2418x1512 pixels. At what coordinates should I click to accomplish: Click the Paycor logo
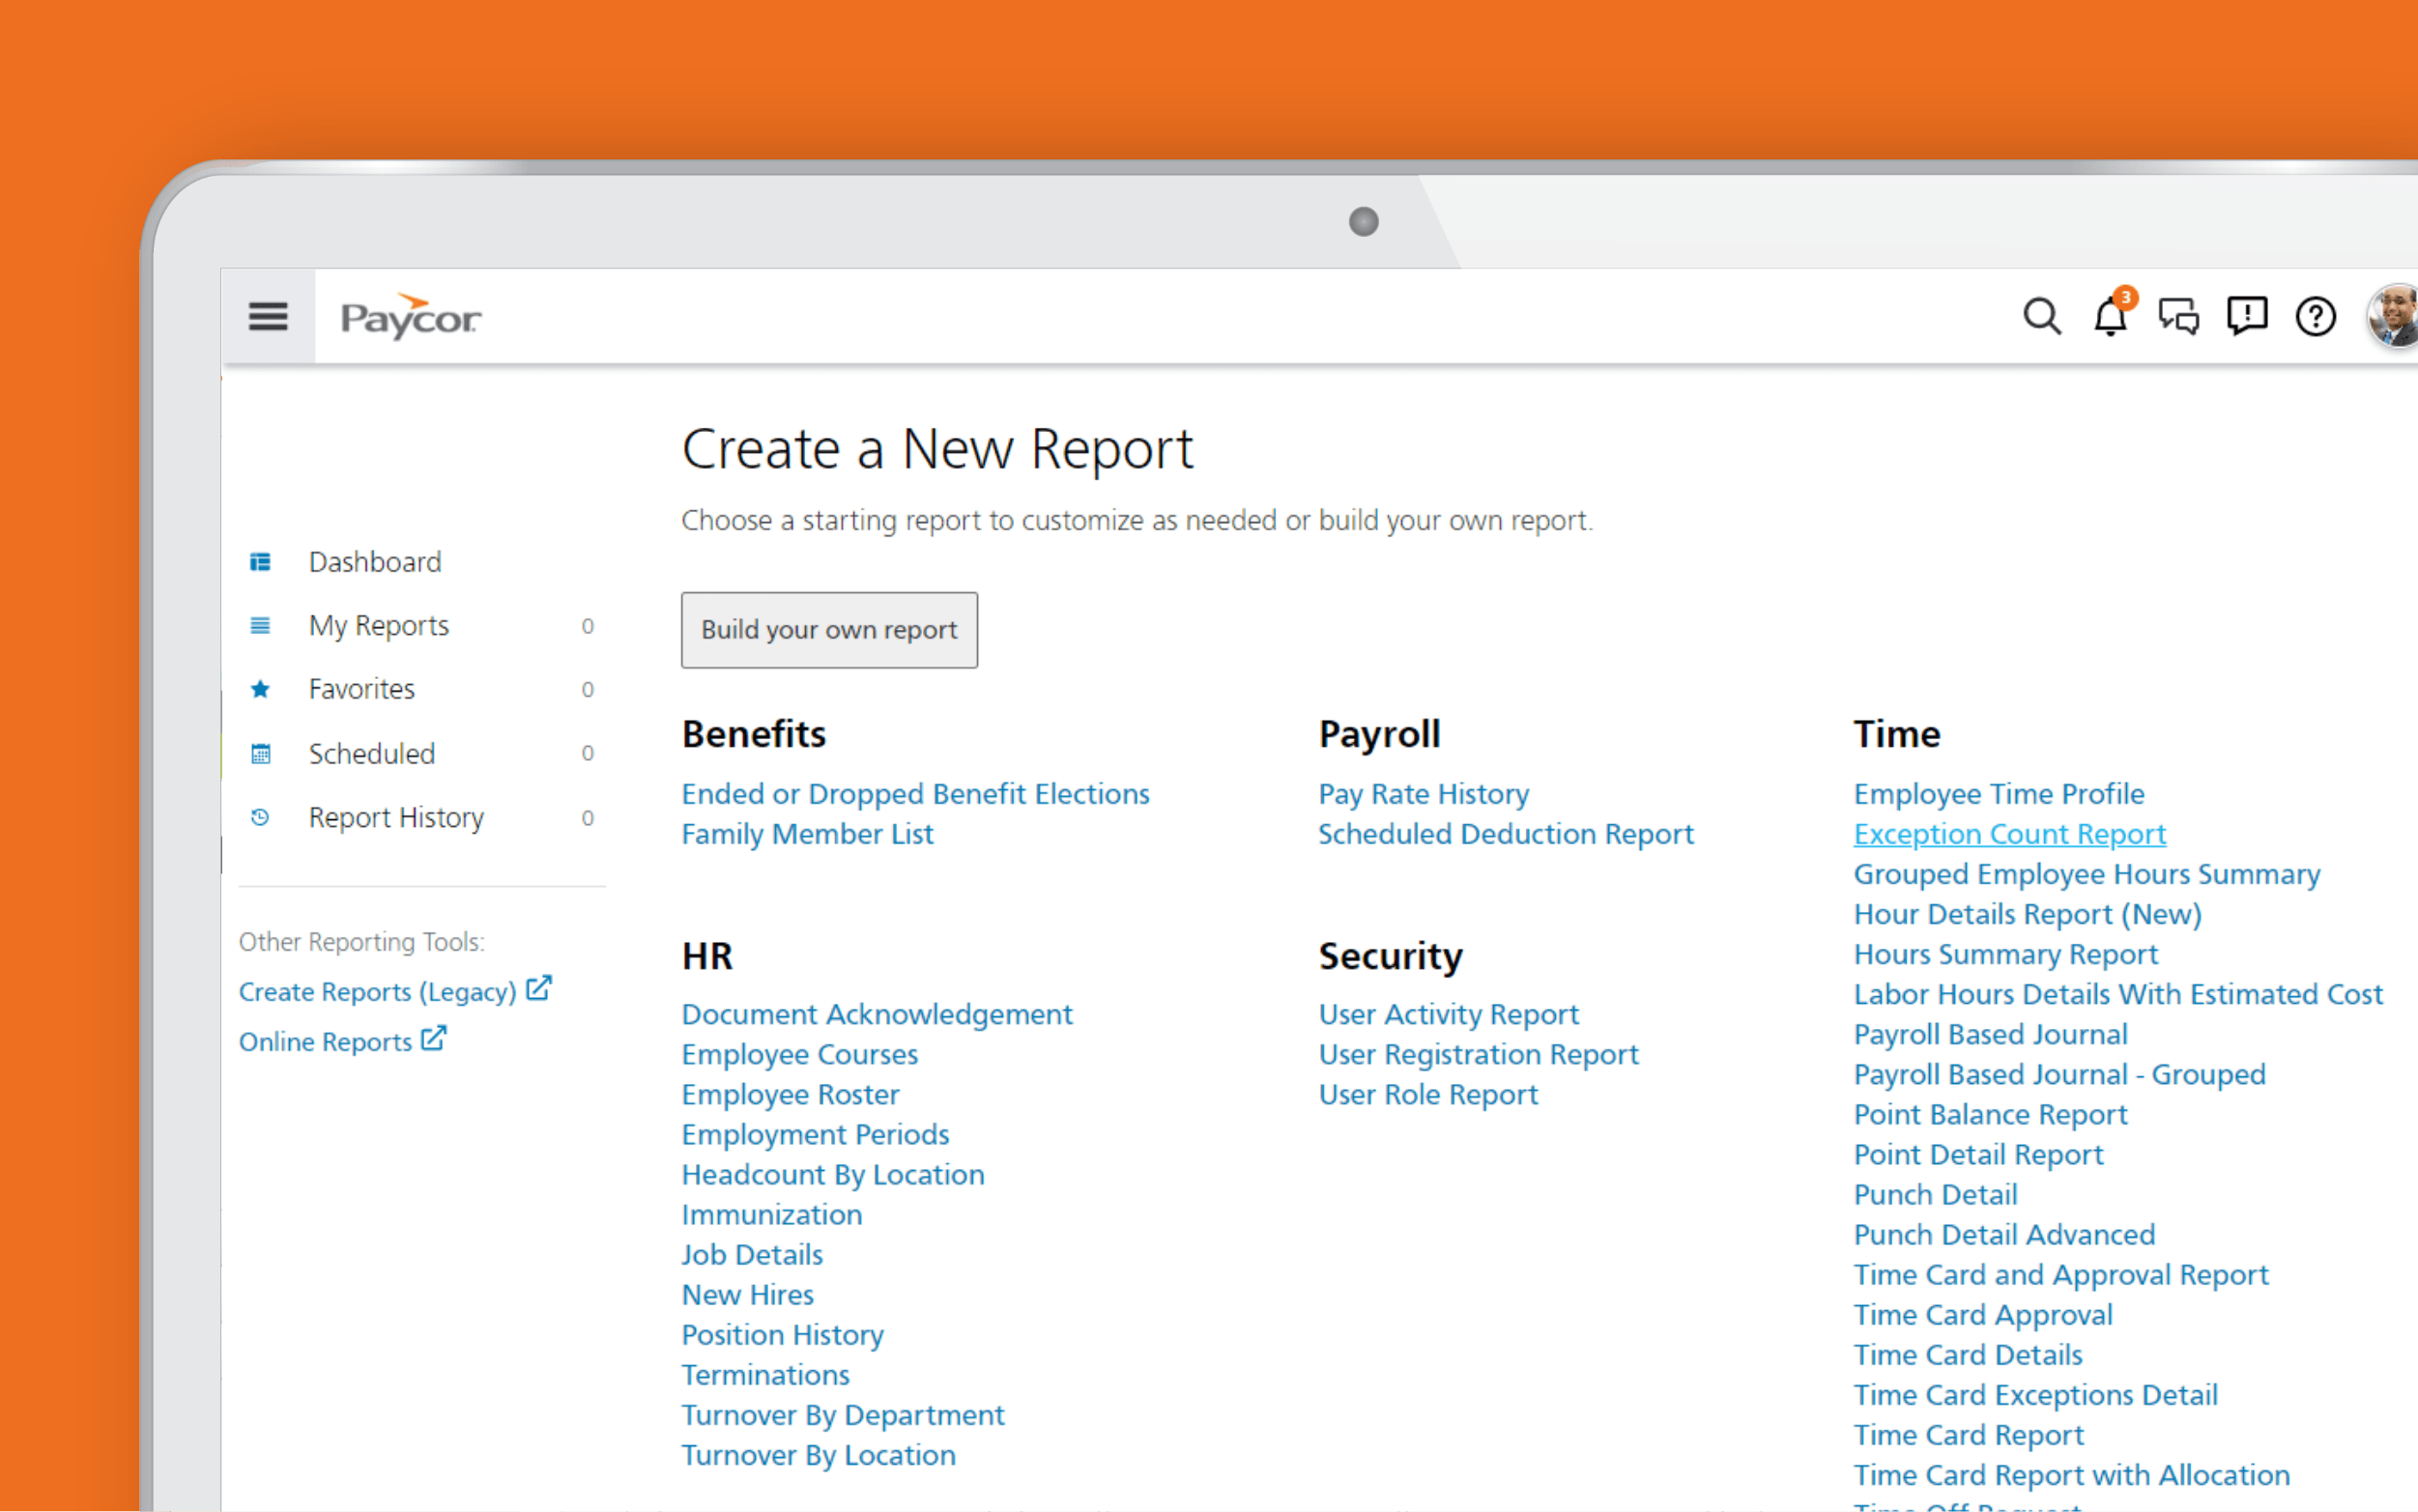point(411,317)
